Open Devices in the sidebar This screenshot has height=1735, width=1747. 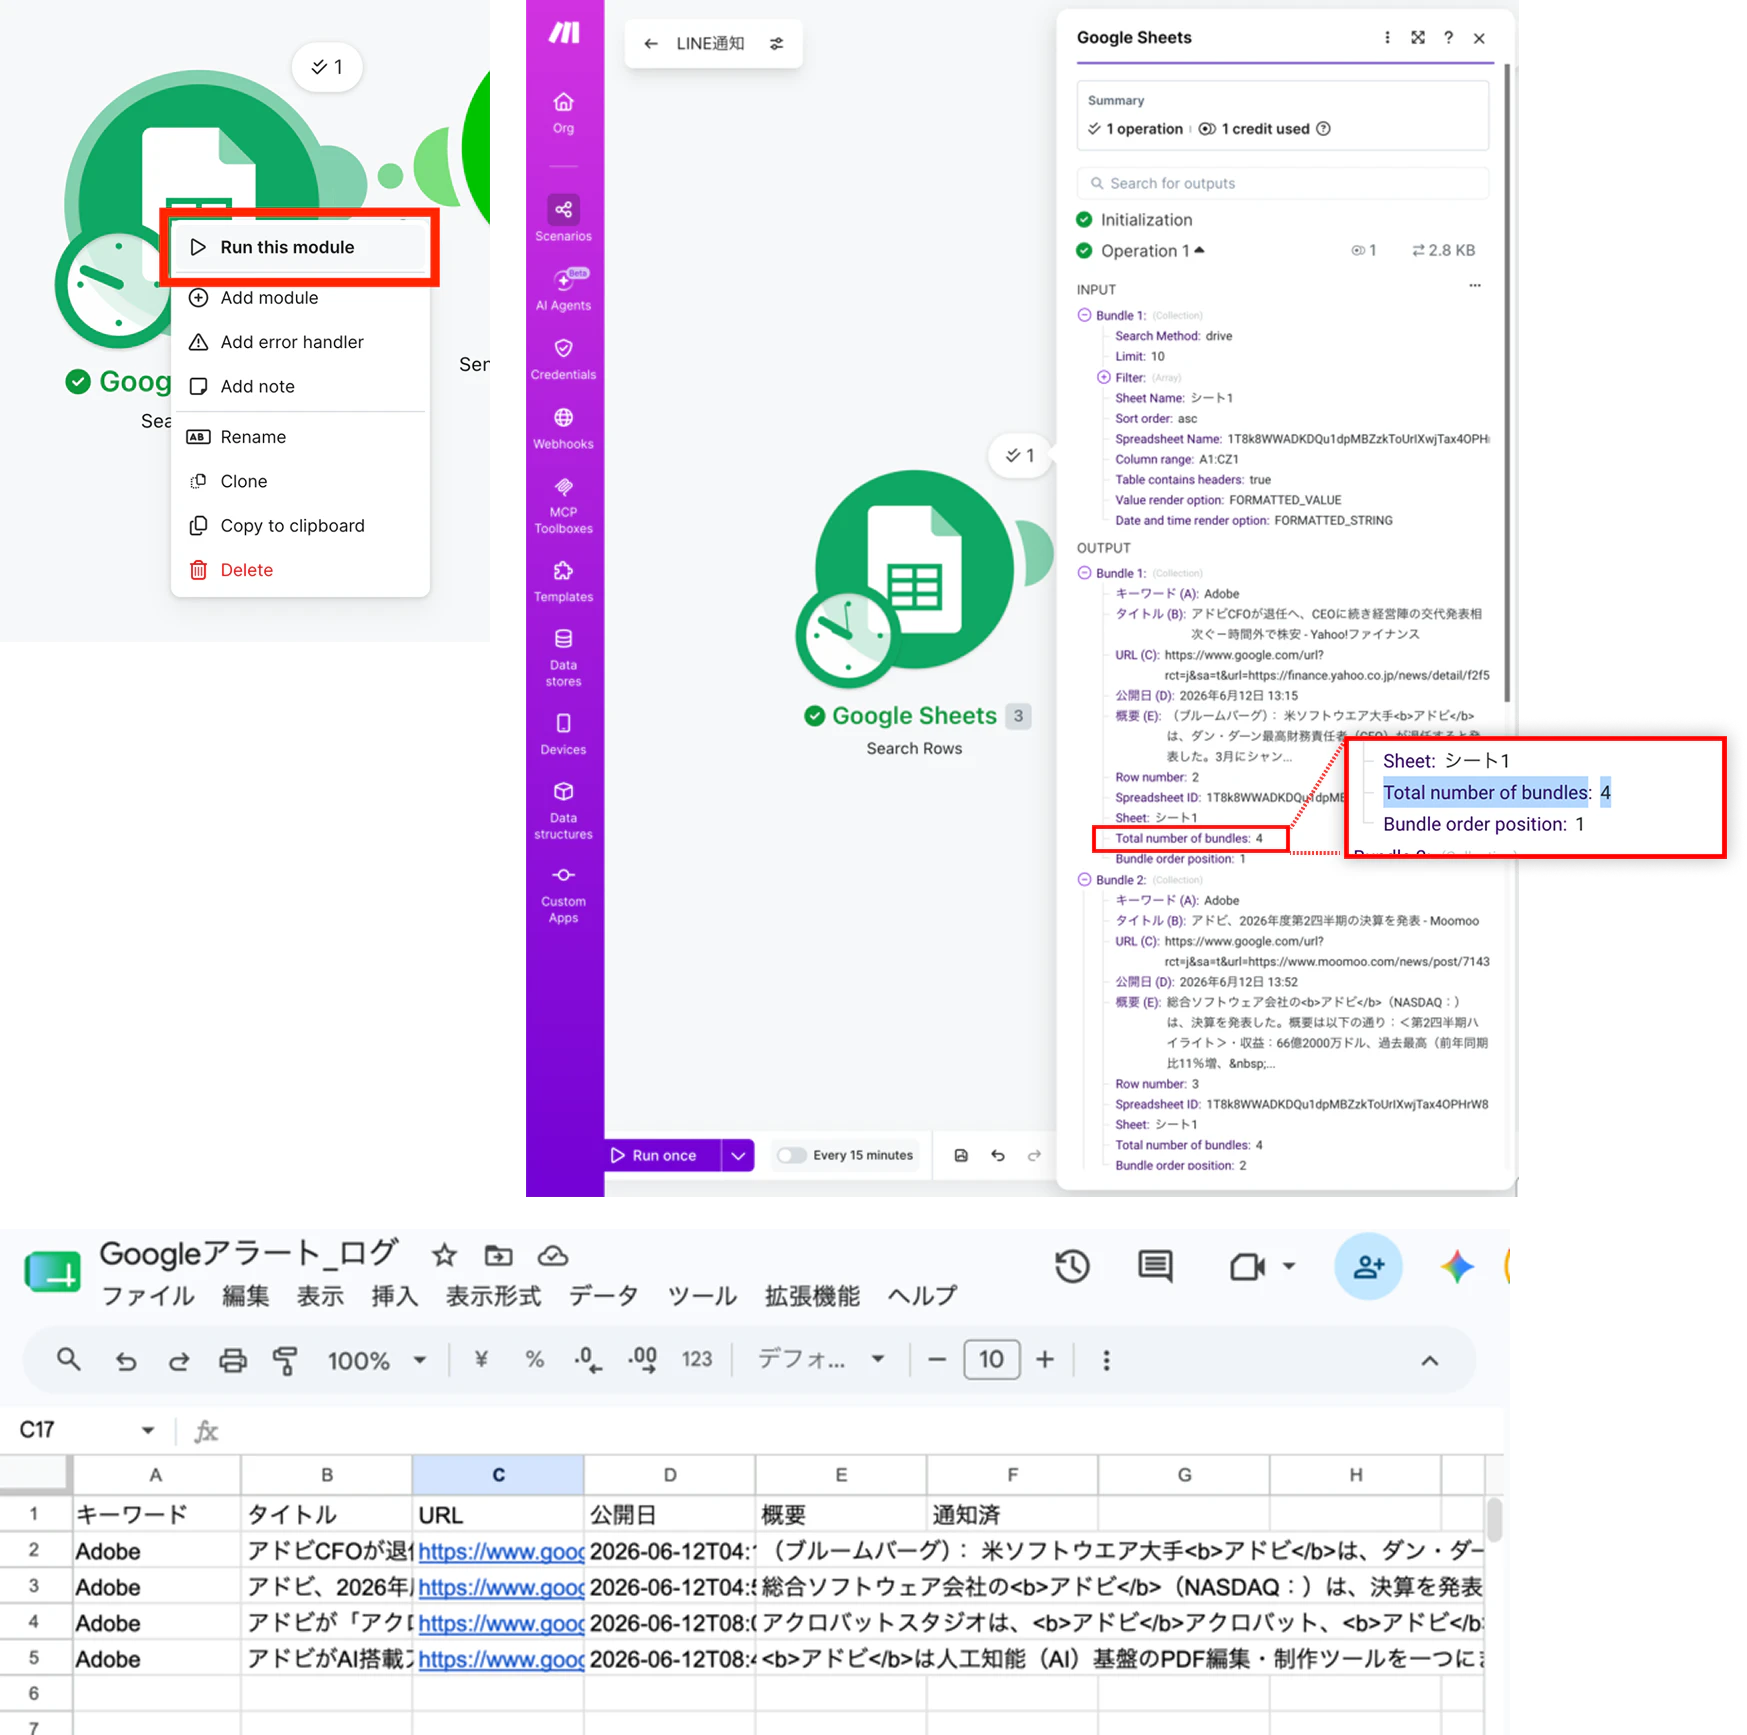point(563,733)
